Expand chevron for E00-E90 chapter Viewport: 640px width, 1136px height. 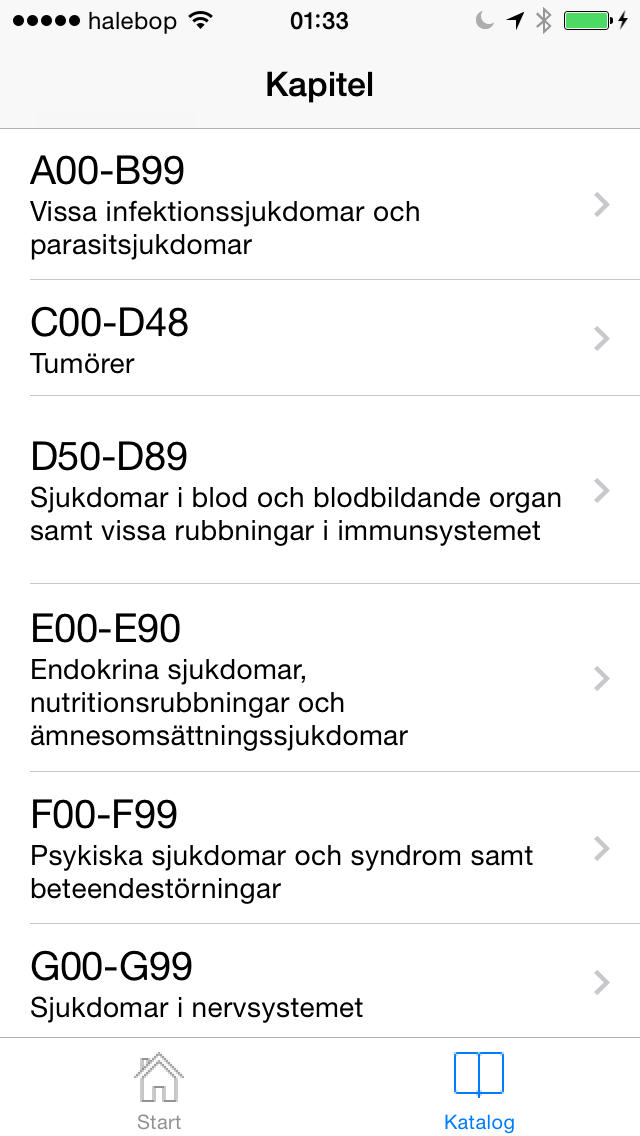coord(602,679)
